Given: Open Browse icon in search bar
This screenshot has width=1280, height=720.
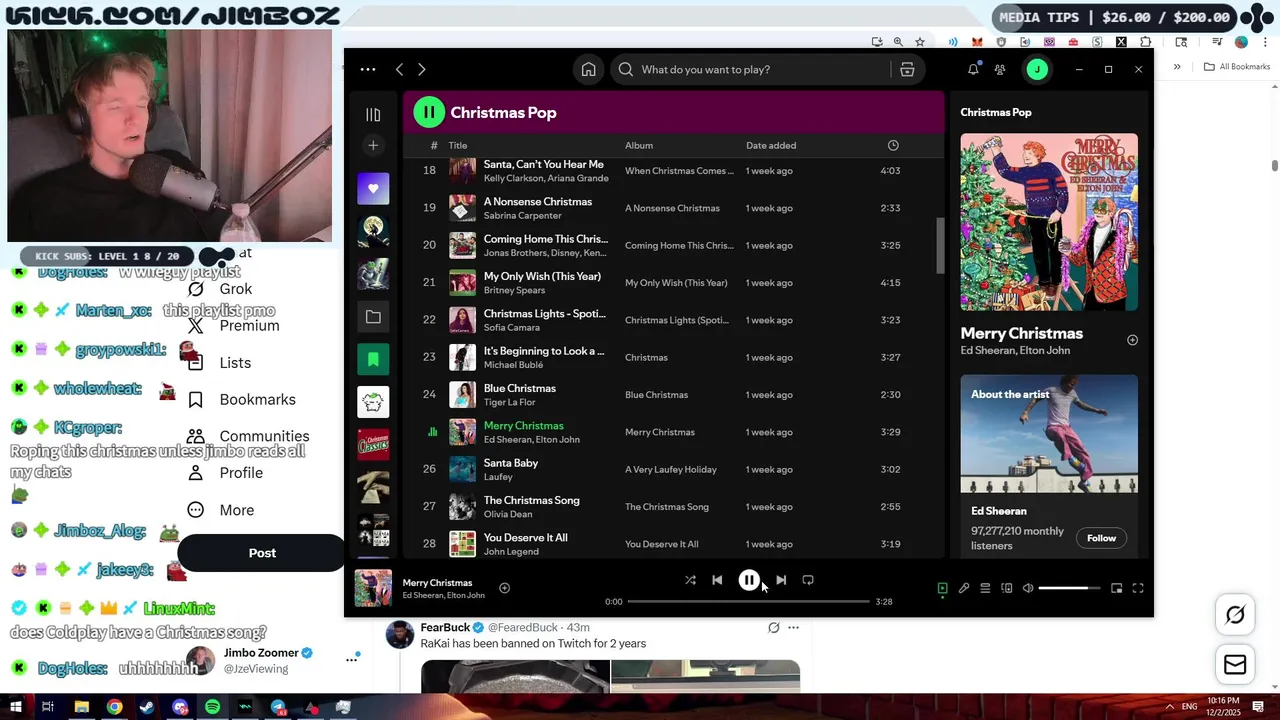Looking at the screenshot, I should [907, 70].
